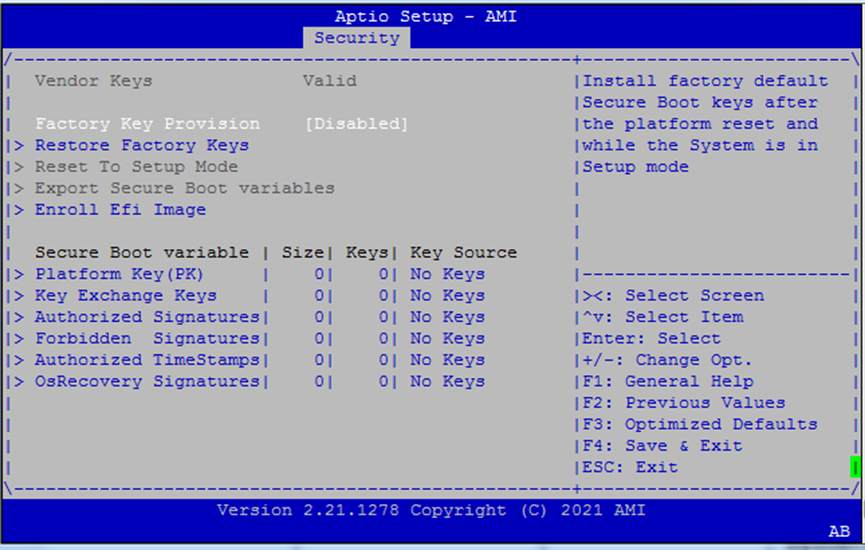Click the 'Keys' column header
Screen dimensions: 865x550
(x=367, y=253)
